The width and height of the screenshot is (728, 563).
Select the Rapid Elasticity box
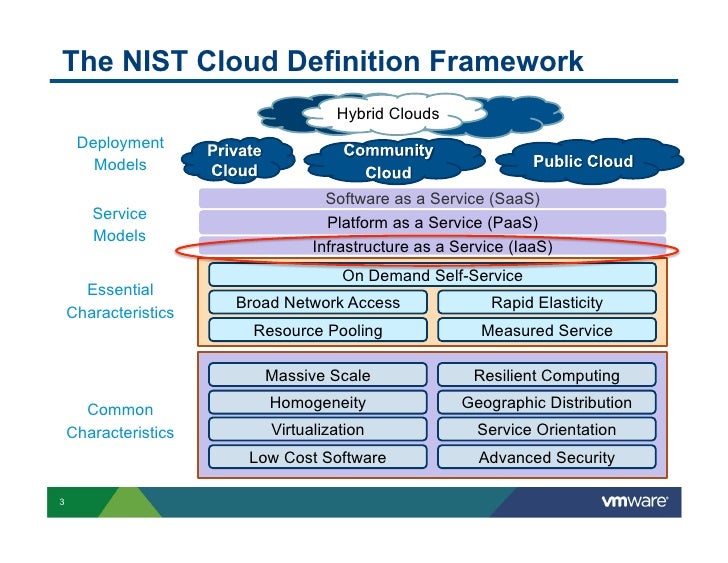(547, 302)
